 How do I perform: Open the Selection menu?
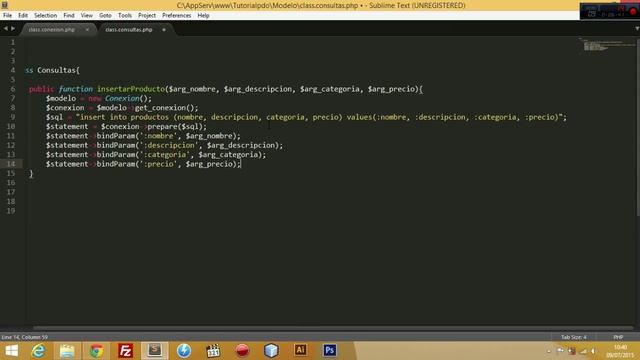coord(45,16)
